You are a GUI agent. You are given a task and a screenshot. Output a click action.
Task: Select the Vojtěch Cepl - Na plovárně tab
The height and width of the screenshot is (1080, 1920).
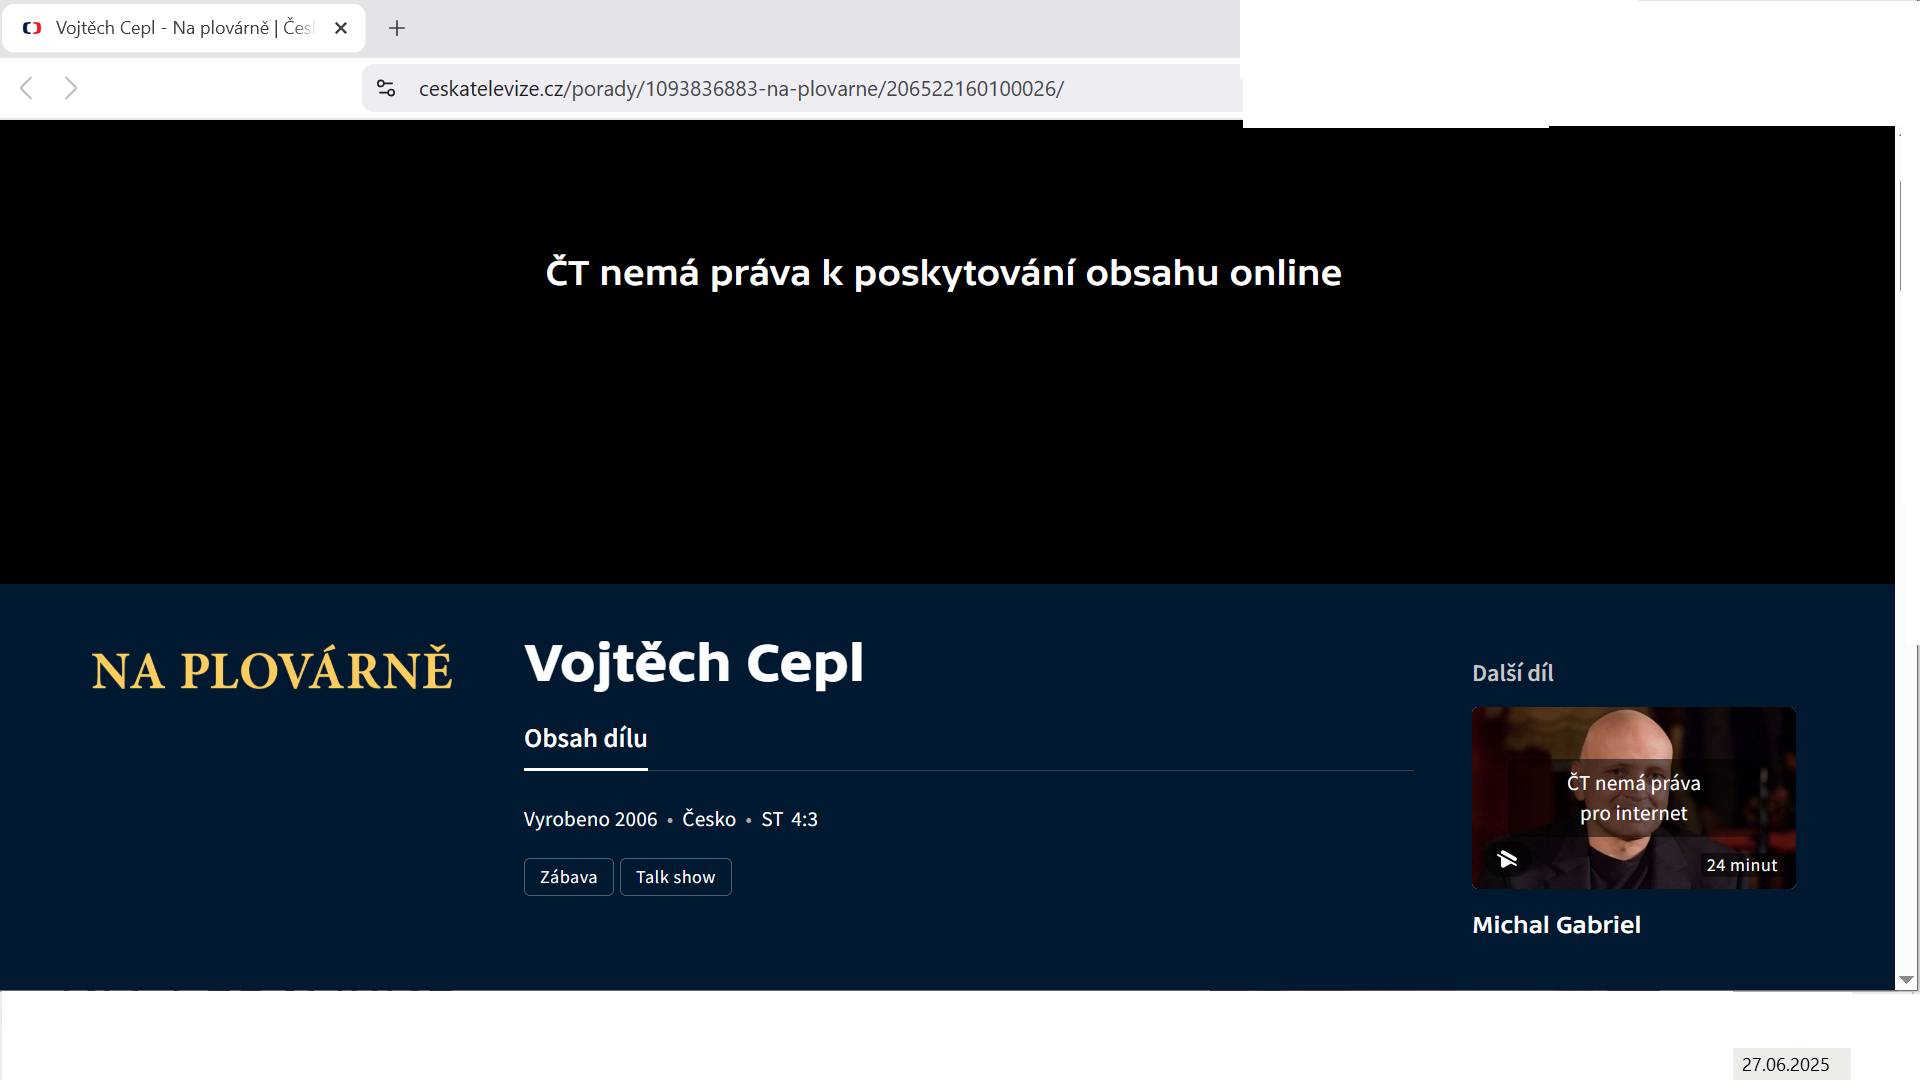tap(184, 28)
